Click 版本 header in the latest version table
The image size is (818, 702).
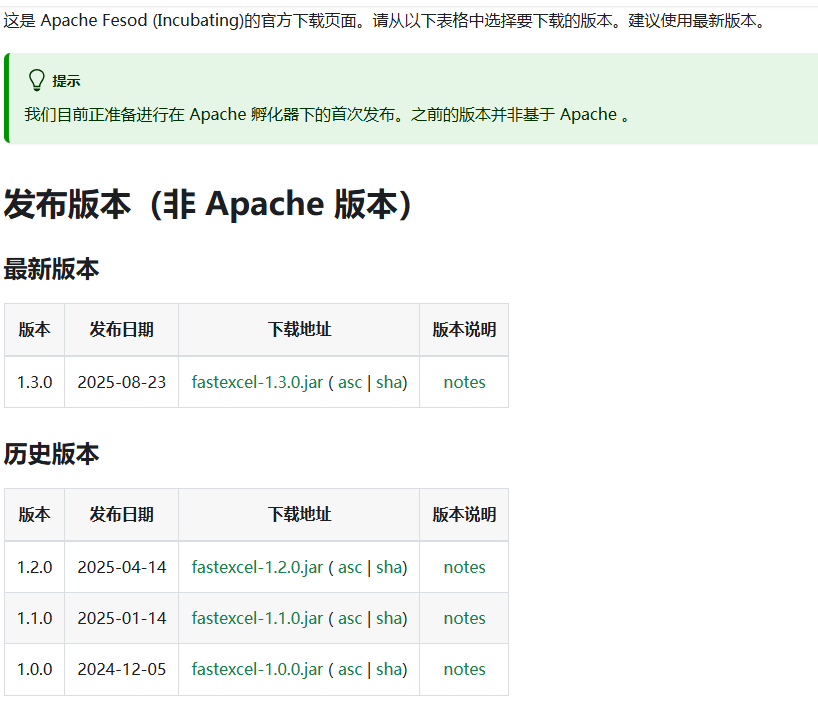click(34, 330)
